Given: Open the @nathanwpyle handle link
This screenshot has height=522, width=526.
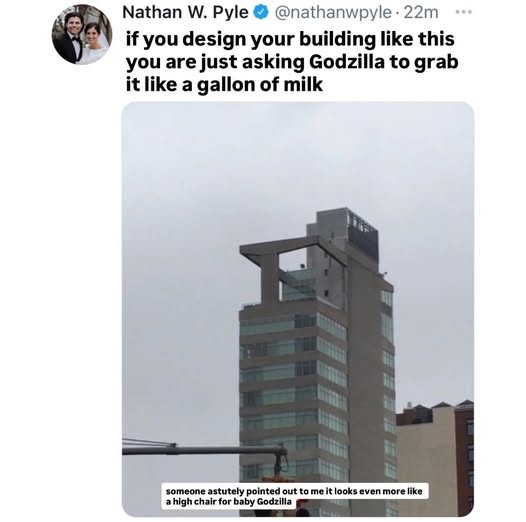Looking at the screenshot, I should tap(333, 13).
